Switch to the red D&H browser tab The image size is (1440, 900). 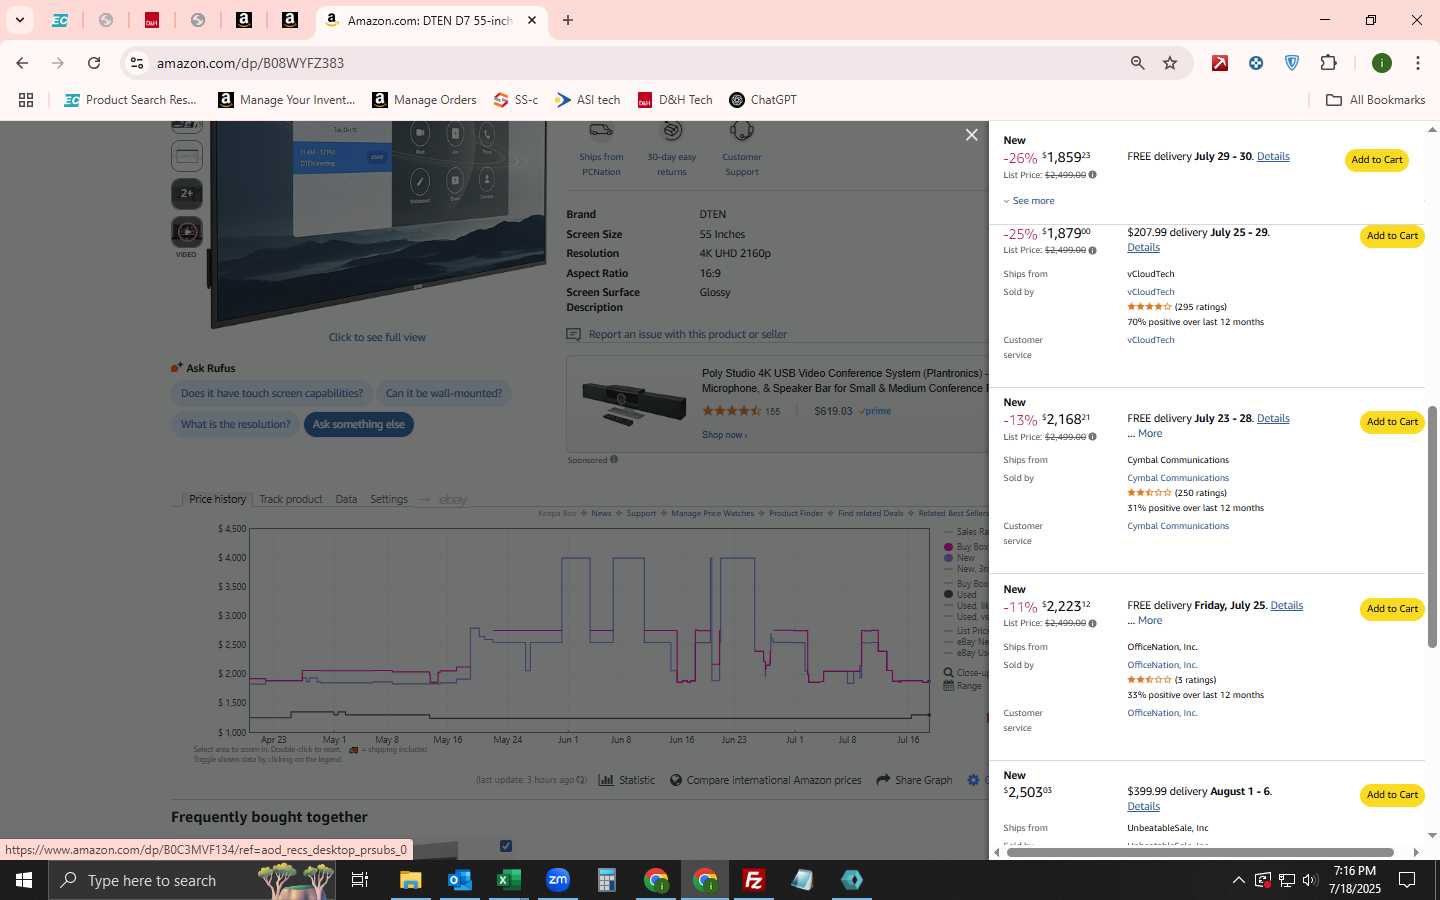(152, 20)
